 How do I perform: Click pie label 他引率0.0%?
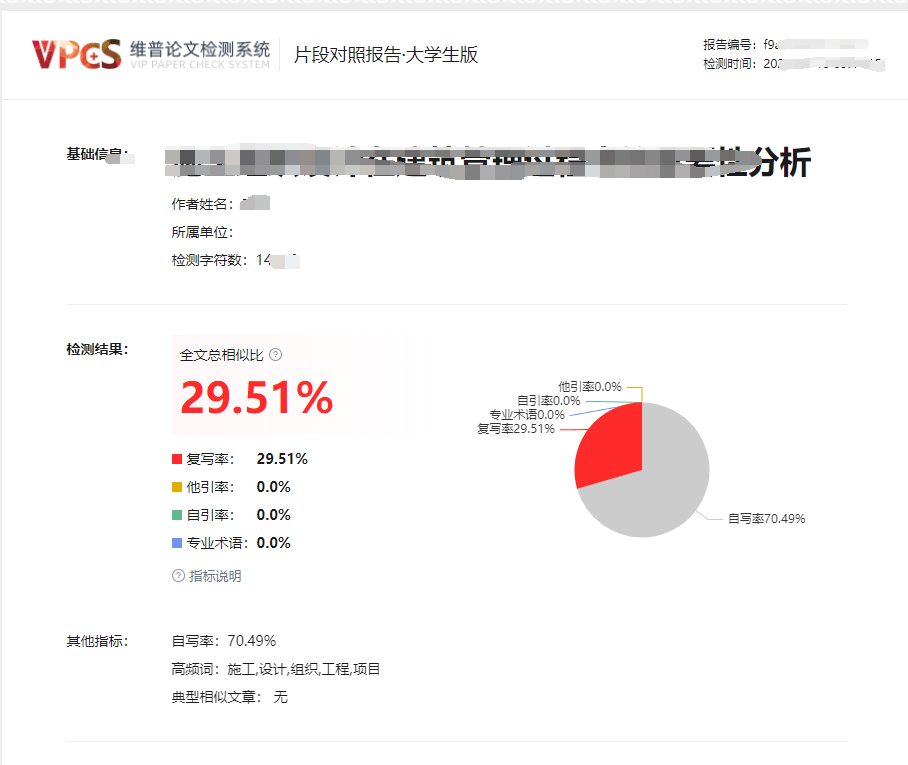tap(590, 387)
